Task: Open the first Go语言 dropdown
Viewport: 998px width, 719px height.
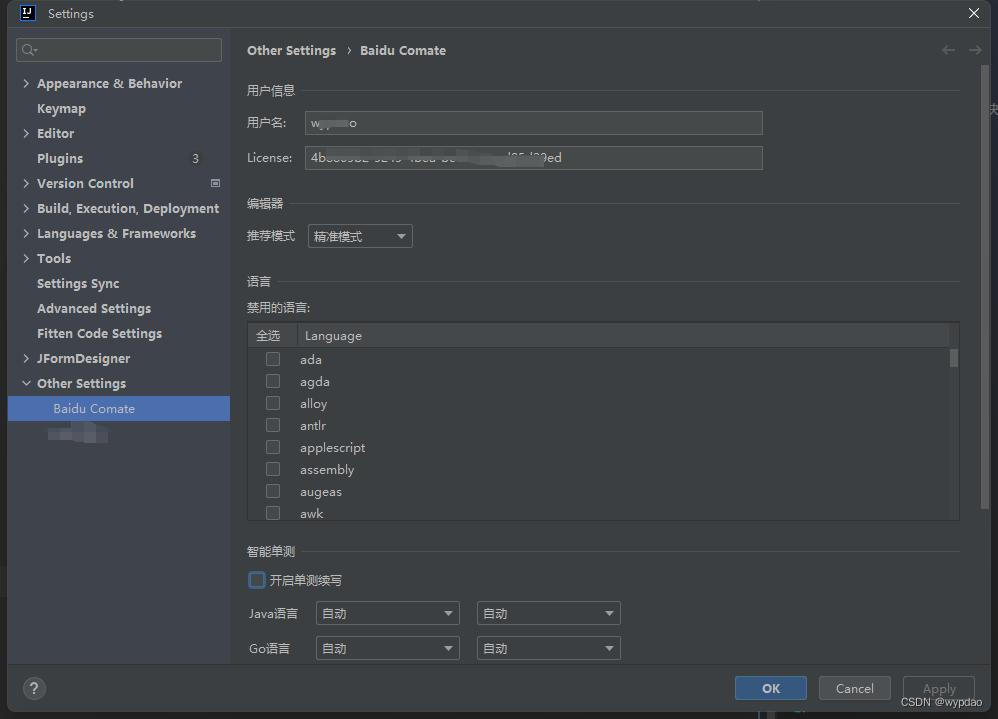Action: pyautogui.click(x=388, y=648)
